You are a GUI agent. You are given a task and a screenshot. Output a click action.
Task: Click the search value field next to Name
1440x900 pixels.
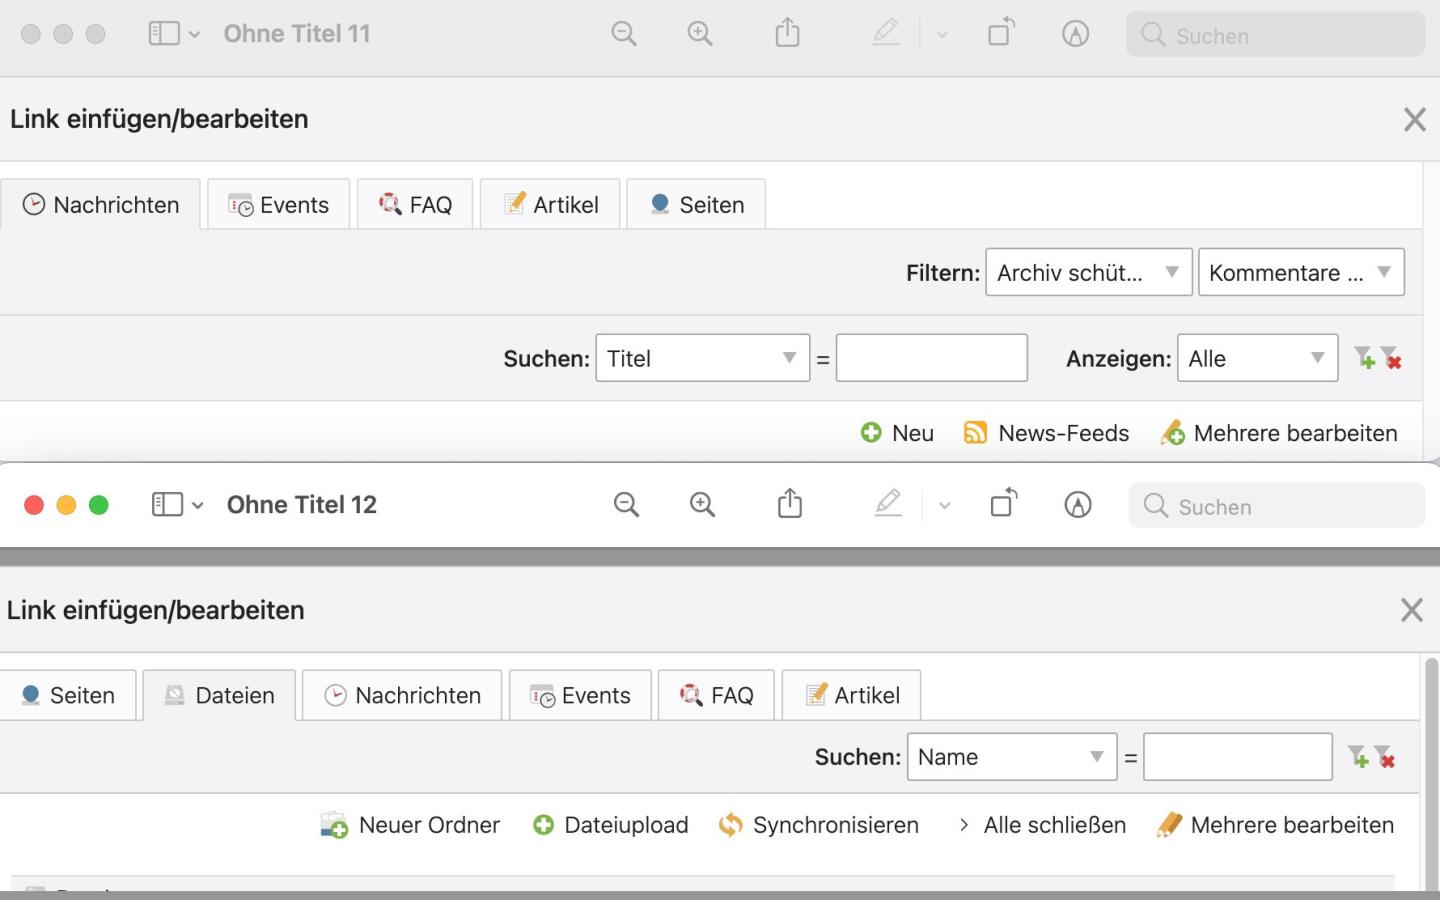(x=1237, y=757)
